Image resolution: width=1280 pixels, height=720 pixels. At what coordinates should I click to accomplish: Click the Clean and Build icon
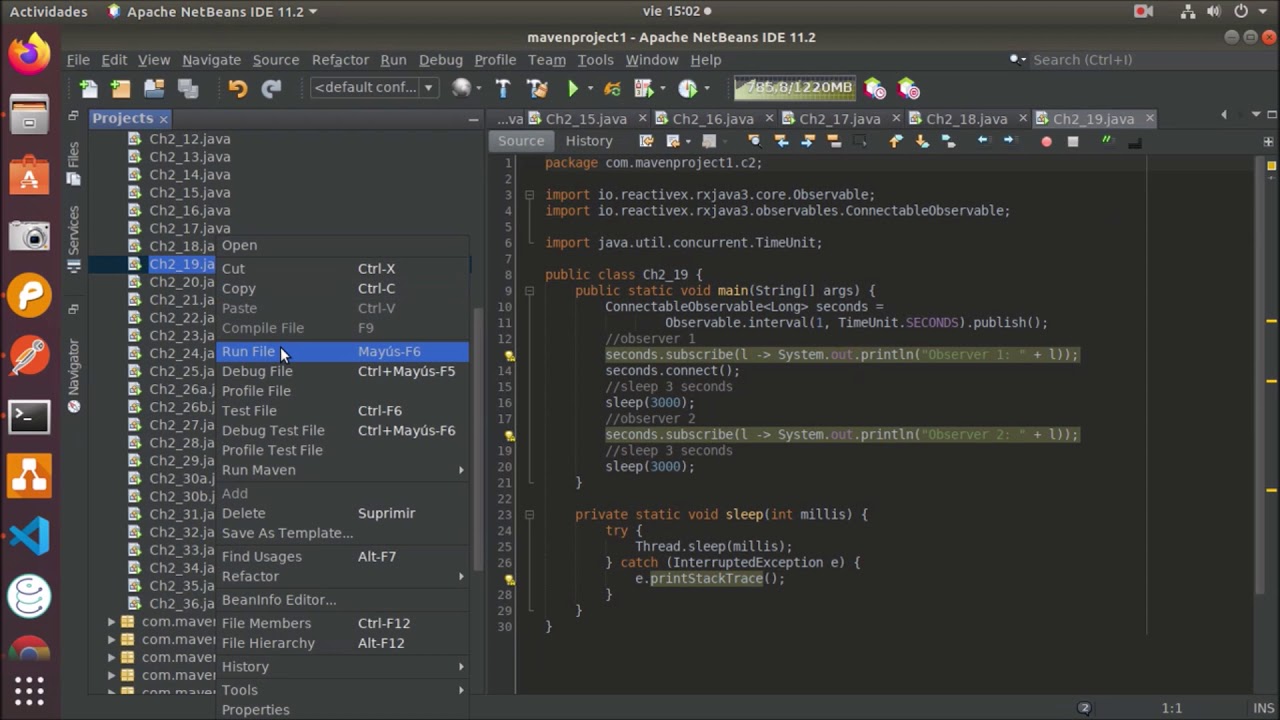[537, 89]
